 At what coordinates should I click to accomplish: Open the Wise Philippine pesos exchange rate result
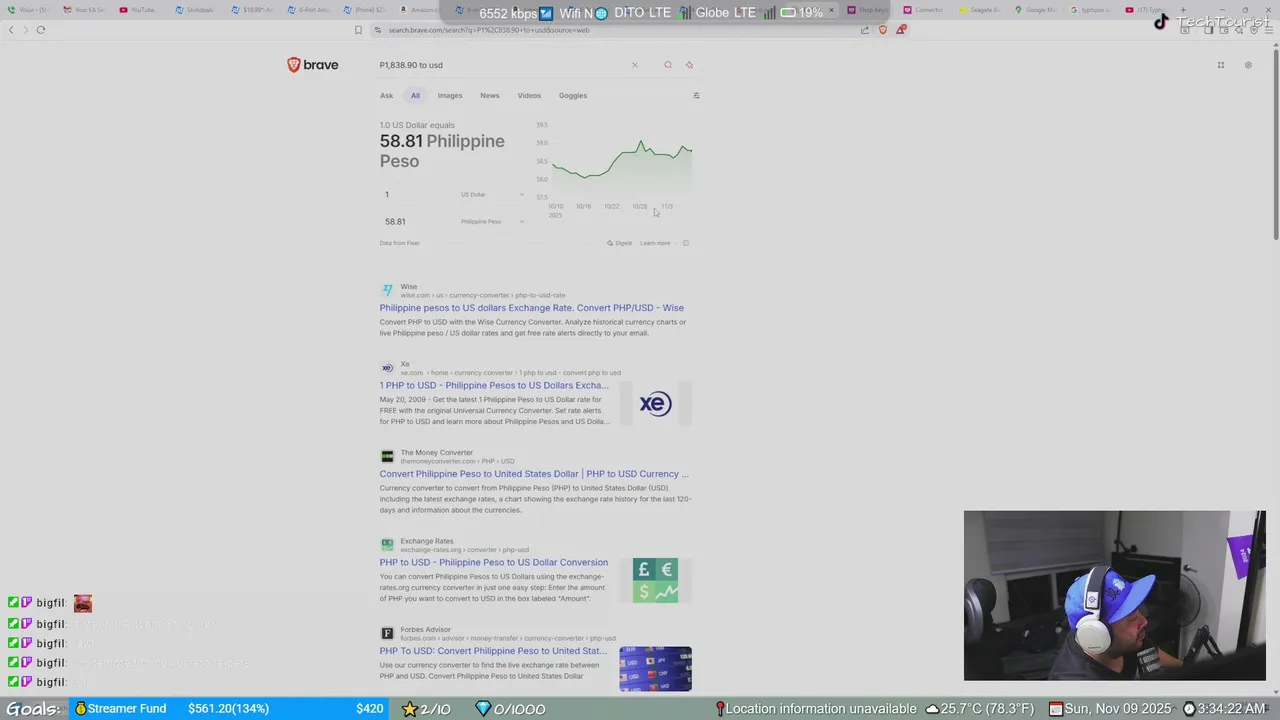[x=531, y=308]
